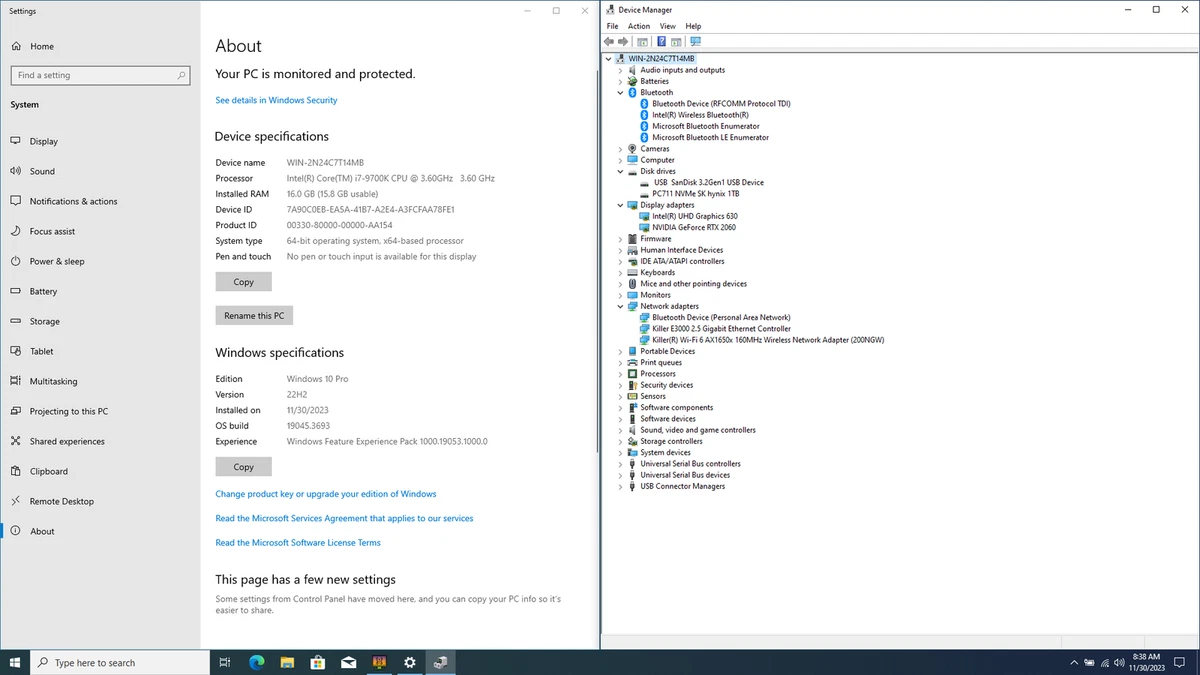The height and width of the screenshot is (675, 1200).
Task: Select Microsoft Bluetooth LE Enumerator entry
Action: [710, 138]
